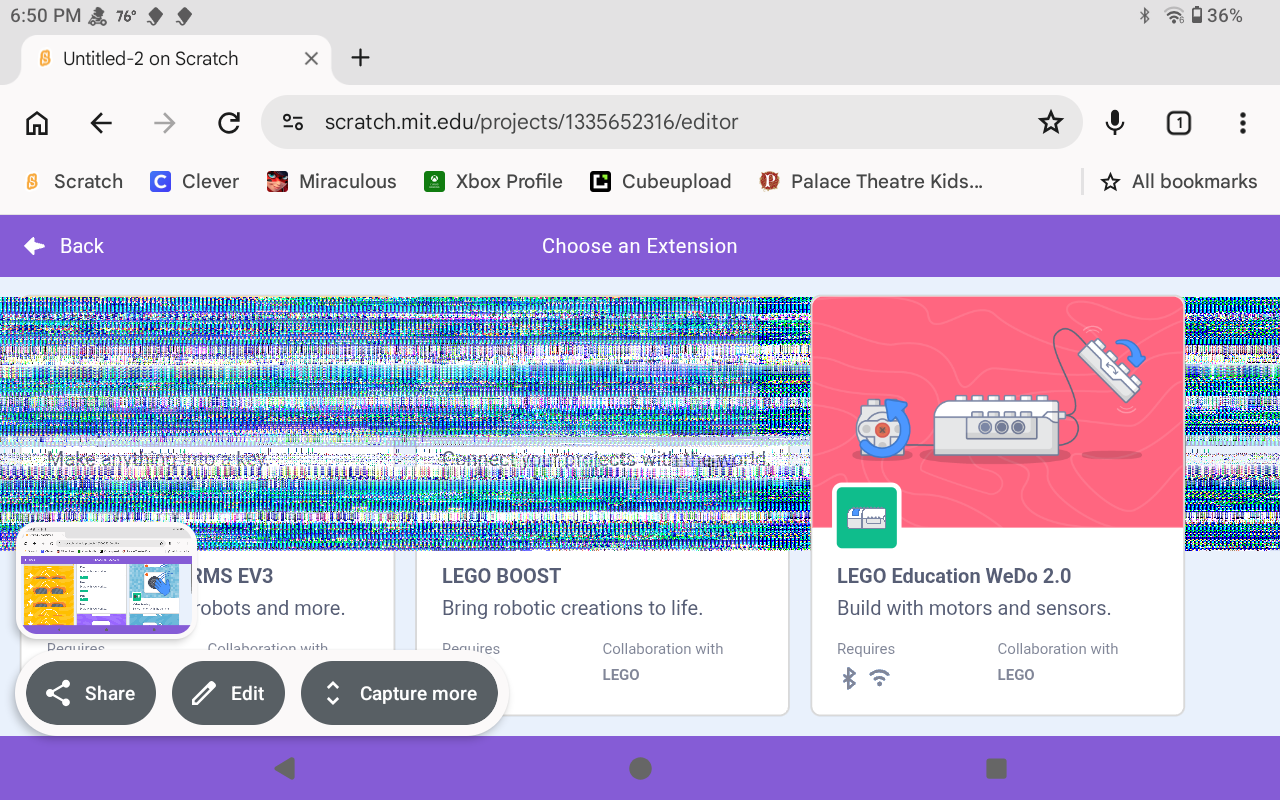Go forward with the browser arrow

[x=165, y=123]
